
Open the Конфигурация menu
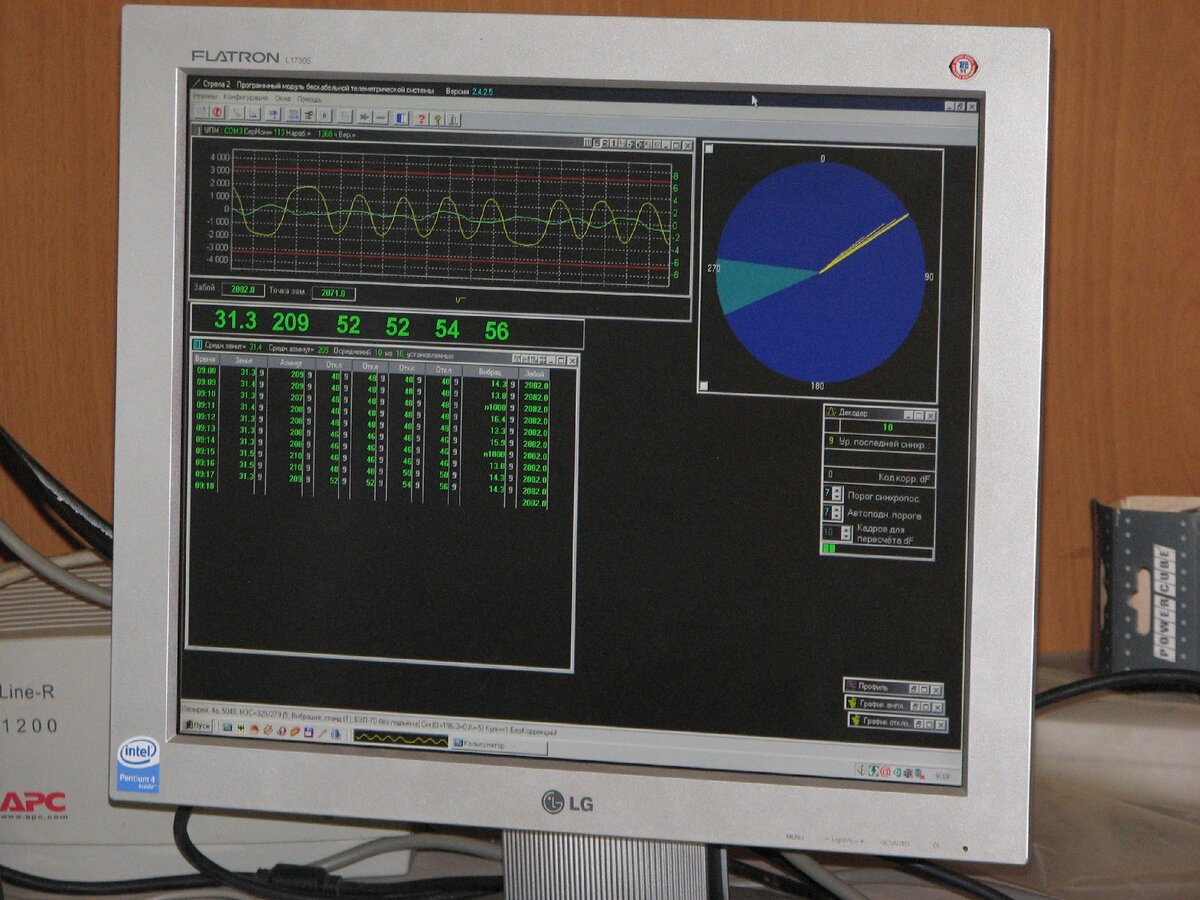tap(247, 98)
